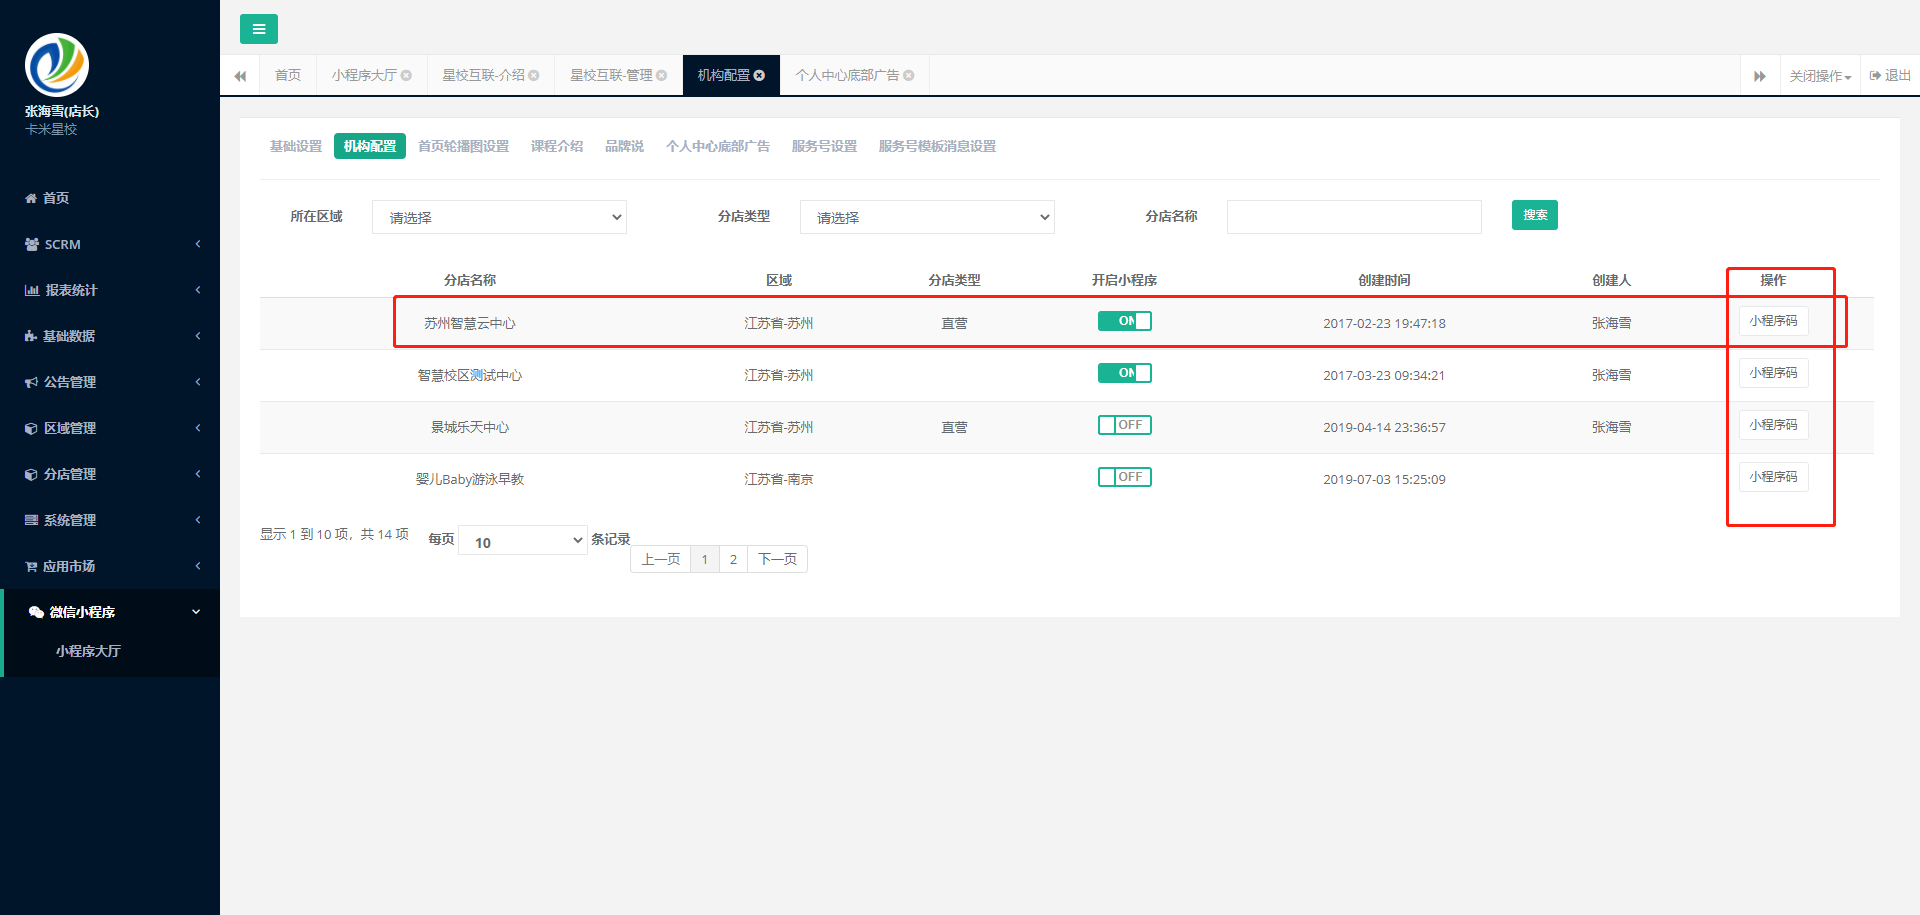Click the tab scroll-right double arrow
The height and width of the screenshot is (915, 1920).
(1760, 76)
